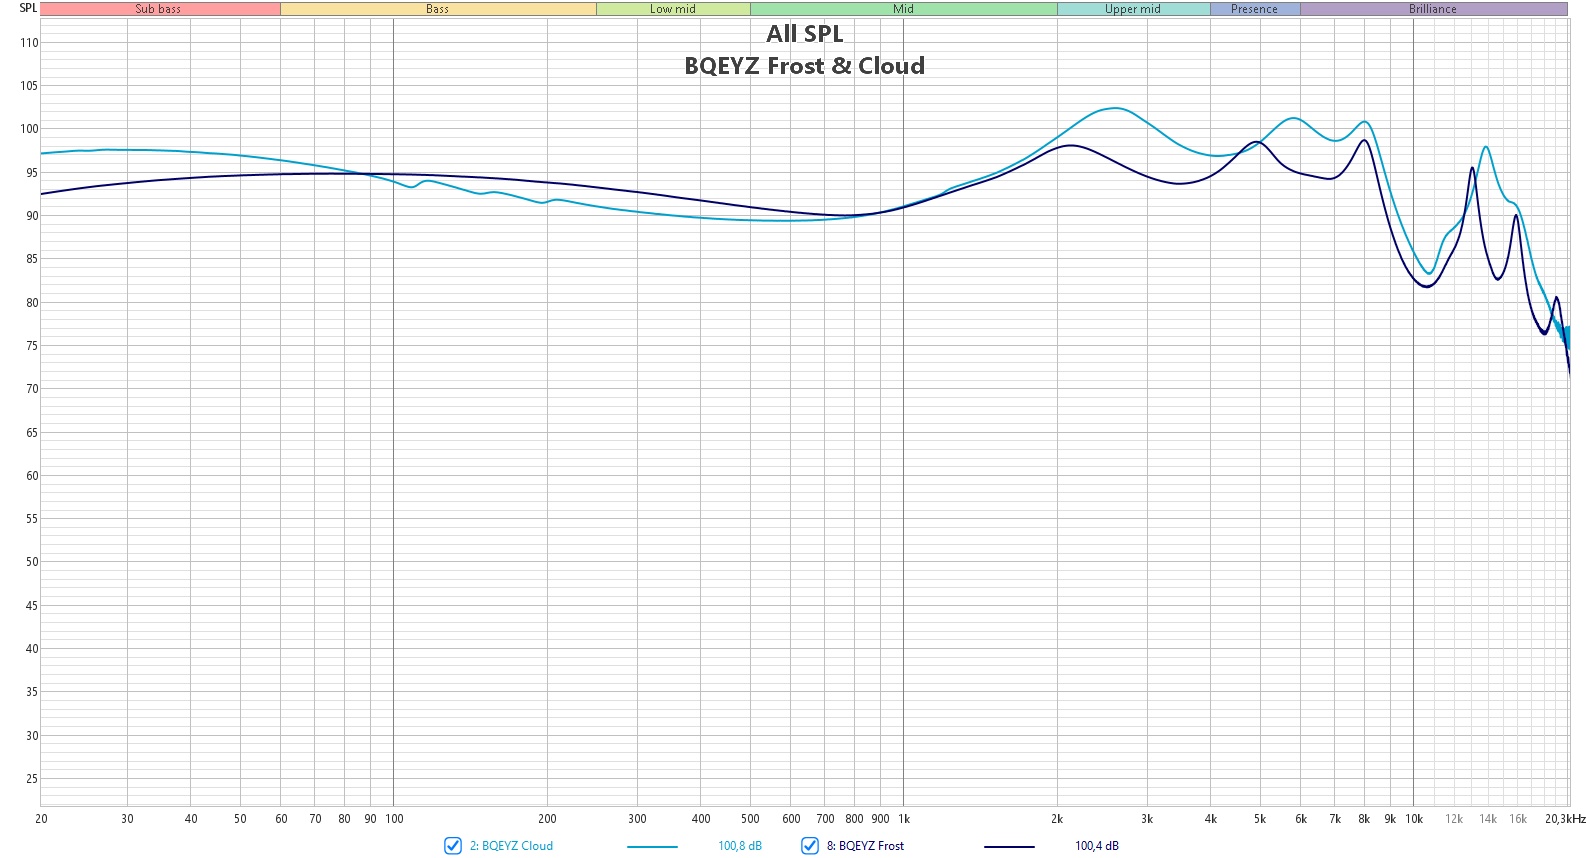The image size is (1590, 858).
Task: Select the '2: BQEYZ Cloud' legend label
Action: click(511, 846)
